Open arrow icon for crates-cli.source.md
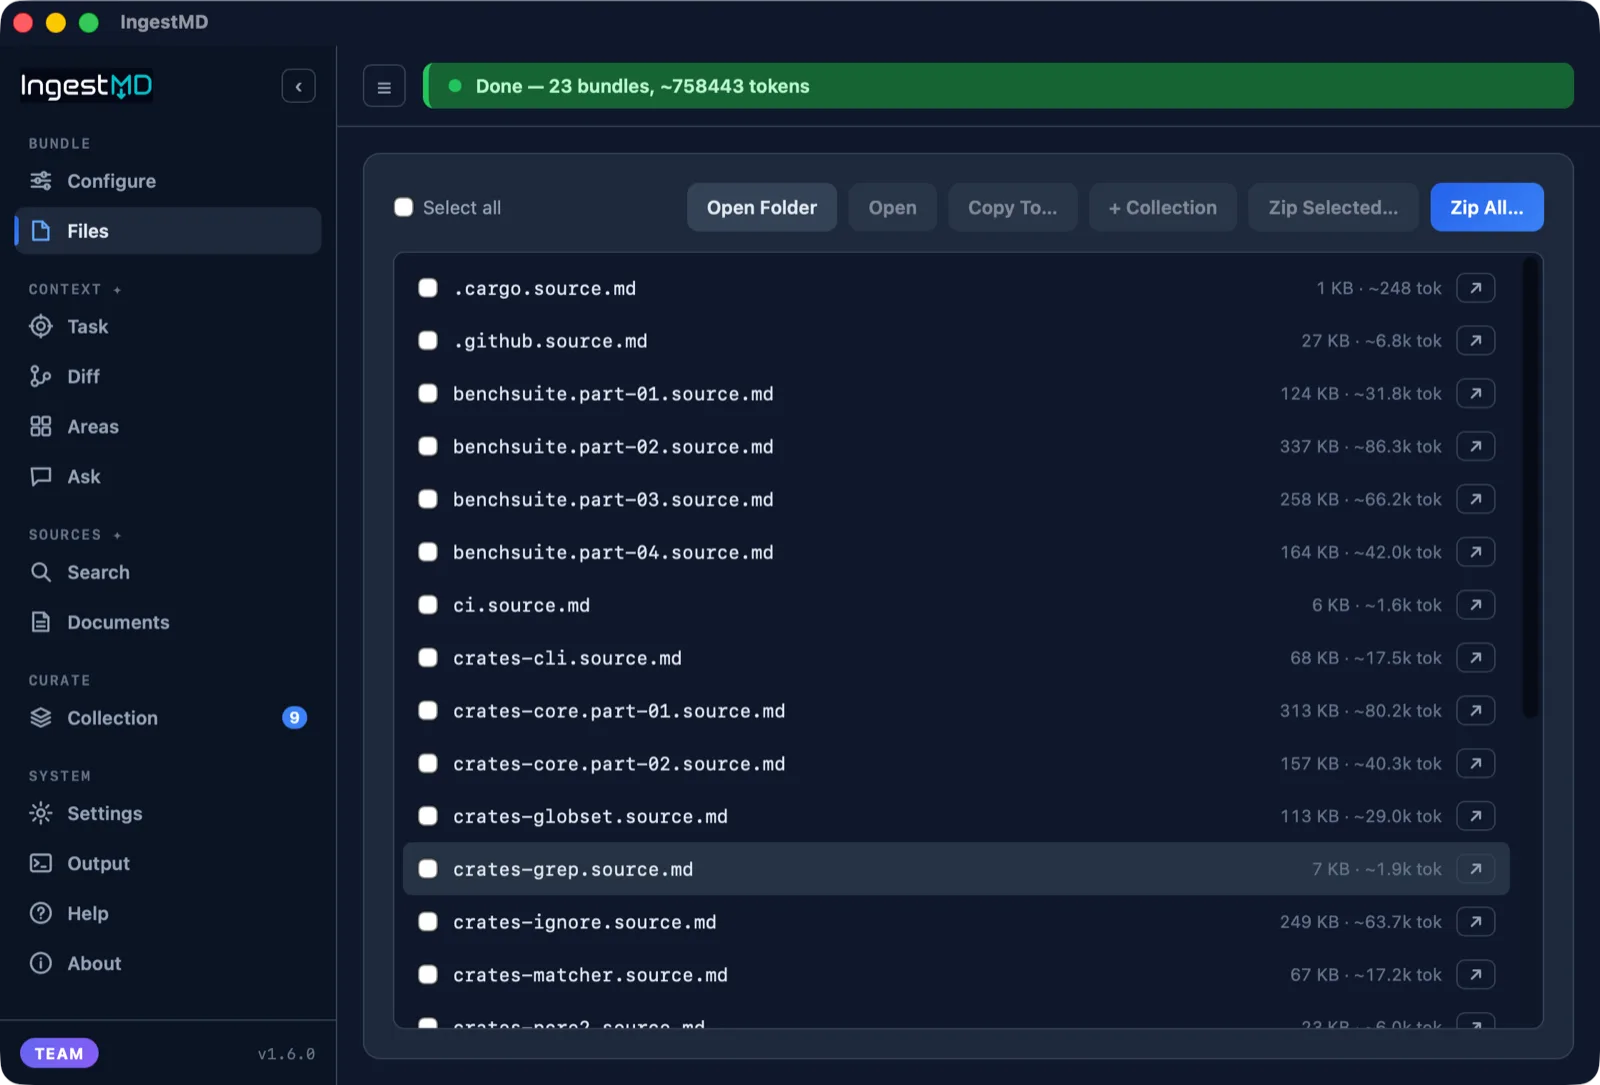This screenshot has width=1600, height=1085. click(1475, 658)
